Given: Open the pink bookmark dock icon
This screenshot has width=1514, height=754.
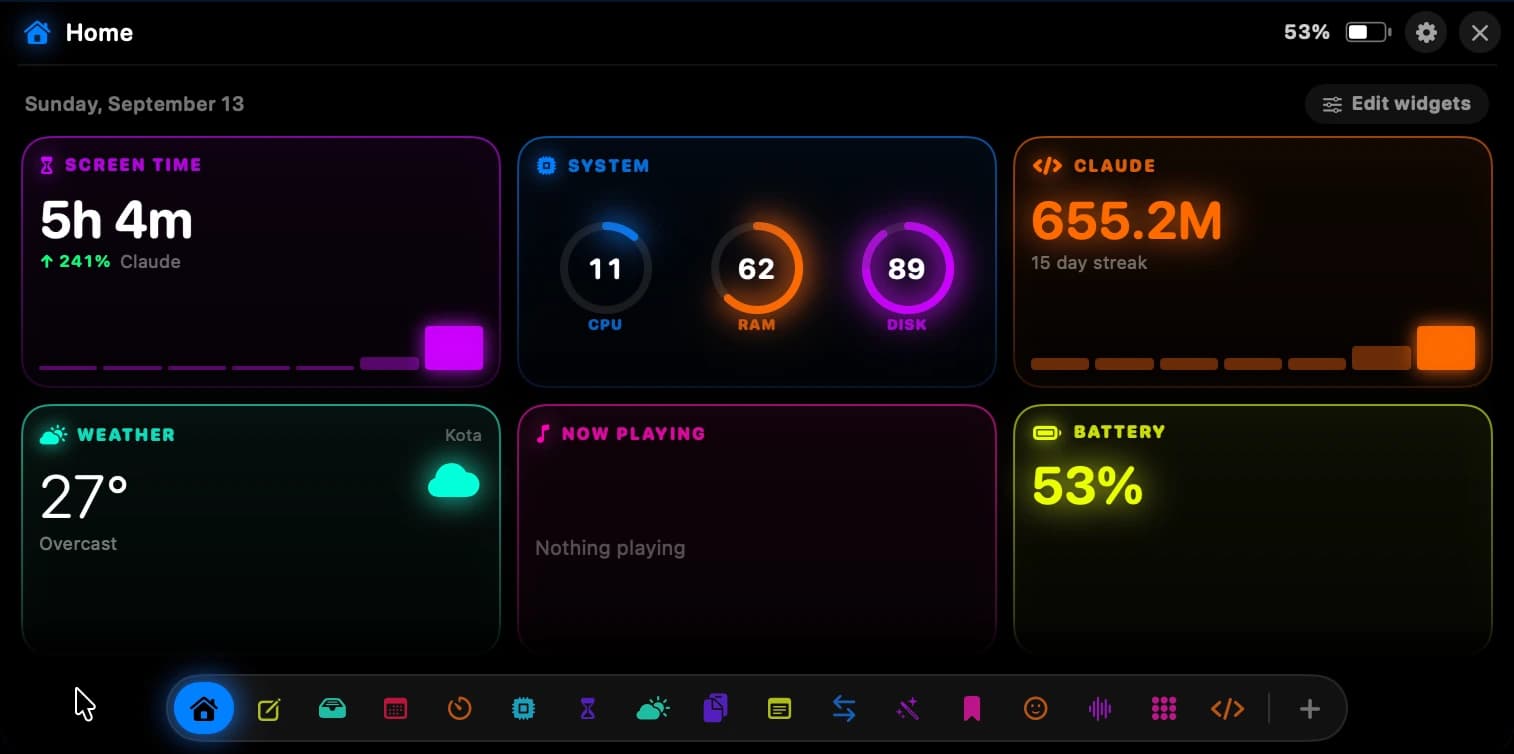Looking at the screenshot, I should coord(971,710).
